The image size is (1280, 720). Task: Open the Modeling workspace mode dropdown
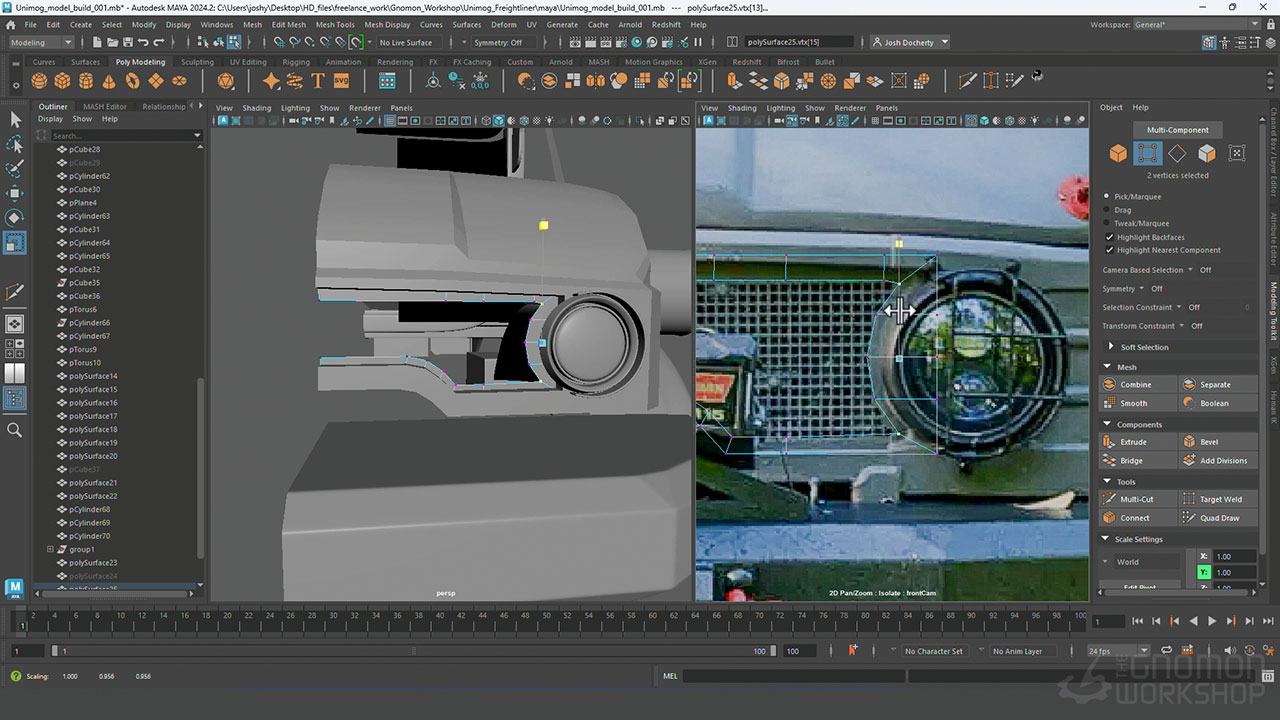(x=41, y=43)
